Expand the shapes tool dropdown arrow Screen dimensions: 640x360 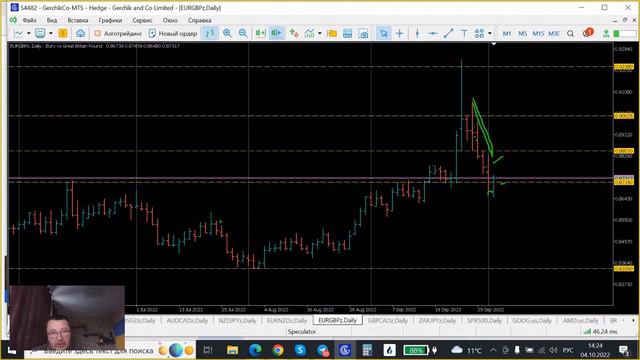coord(490,33)
